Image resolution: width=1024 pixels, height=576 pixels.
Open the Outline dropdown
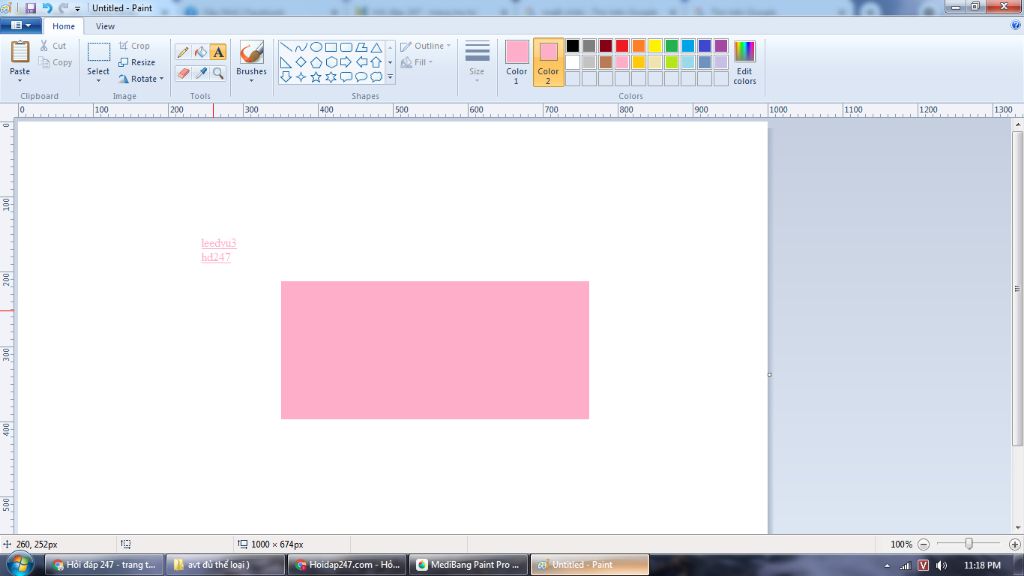(425, 46)
